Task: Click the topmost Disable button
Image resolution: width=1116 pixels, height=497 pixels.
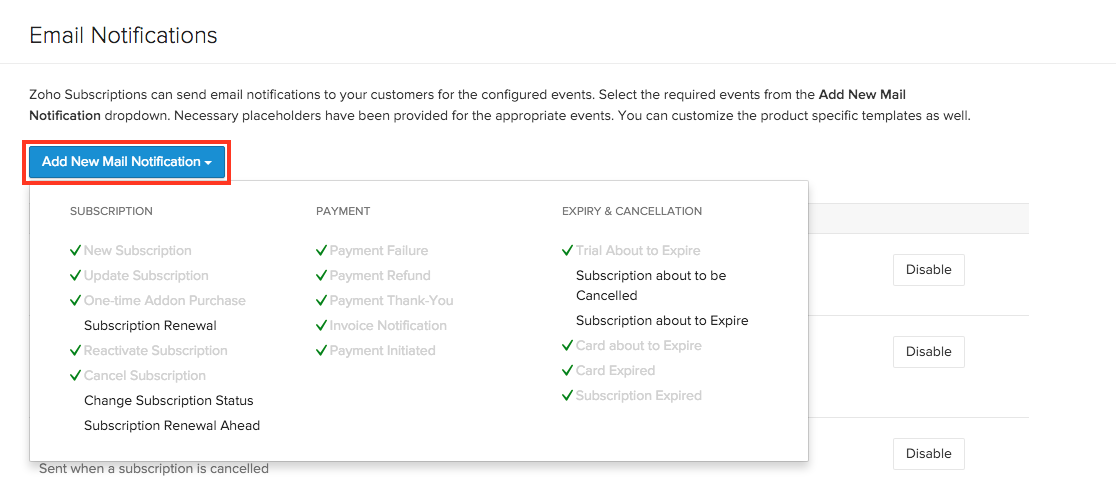Action: [928, 270]
